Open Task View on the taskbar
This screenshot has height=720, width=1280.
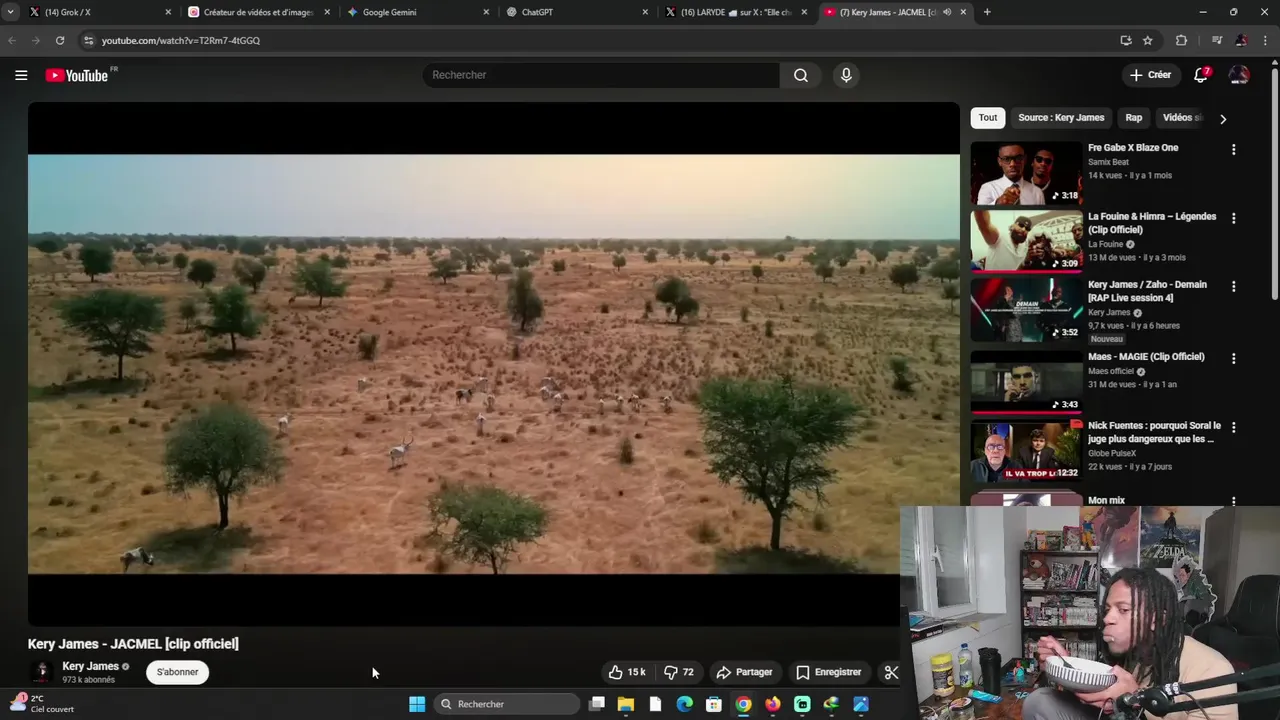tap(597, 704)
